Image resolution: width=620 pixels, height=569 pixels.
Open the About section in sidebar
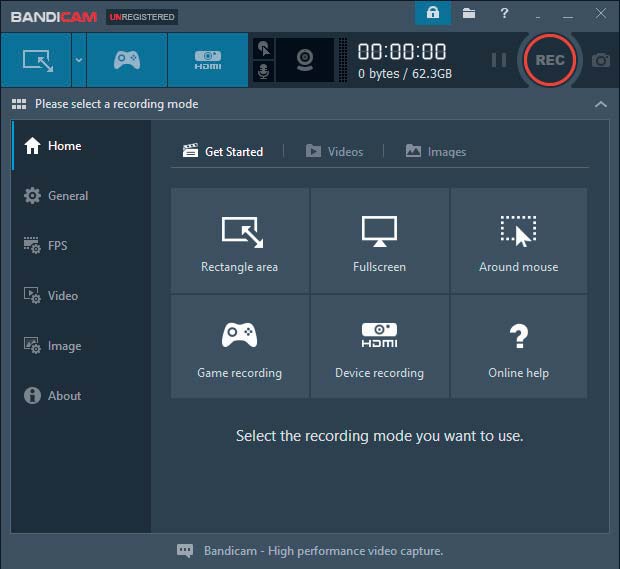[81, 395]
